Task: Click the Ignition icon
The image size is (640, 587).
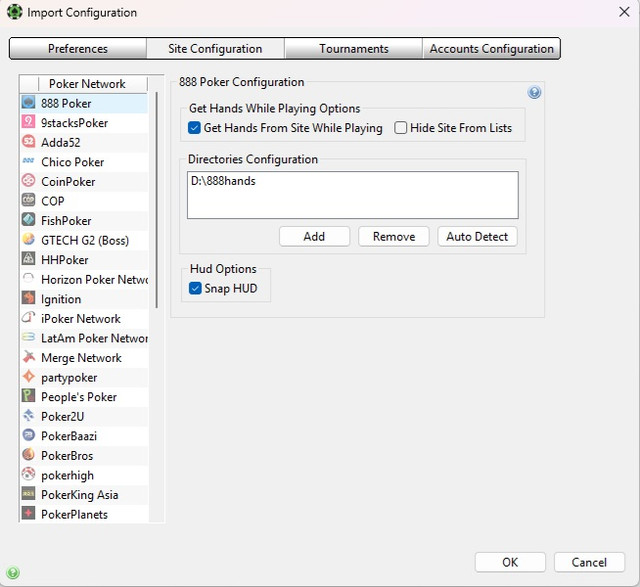Action: 29,298
